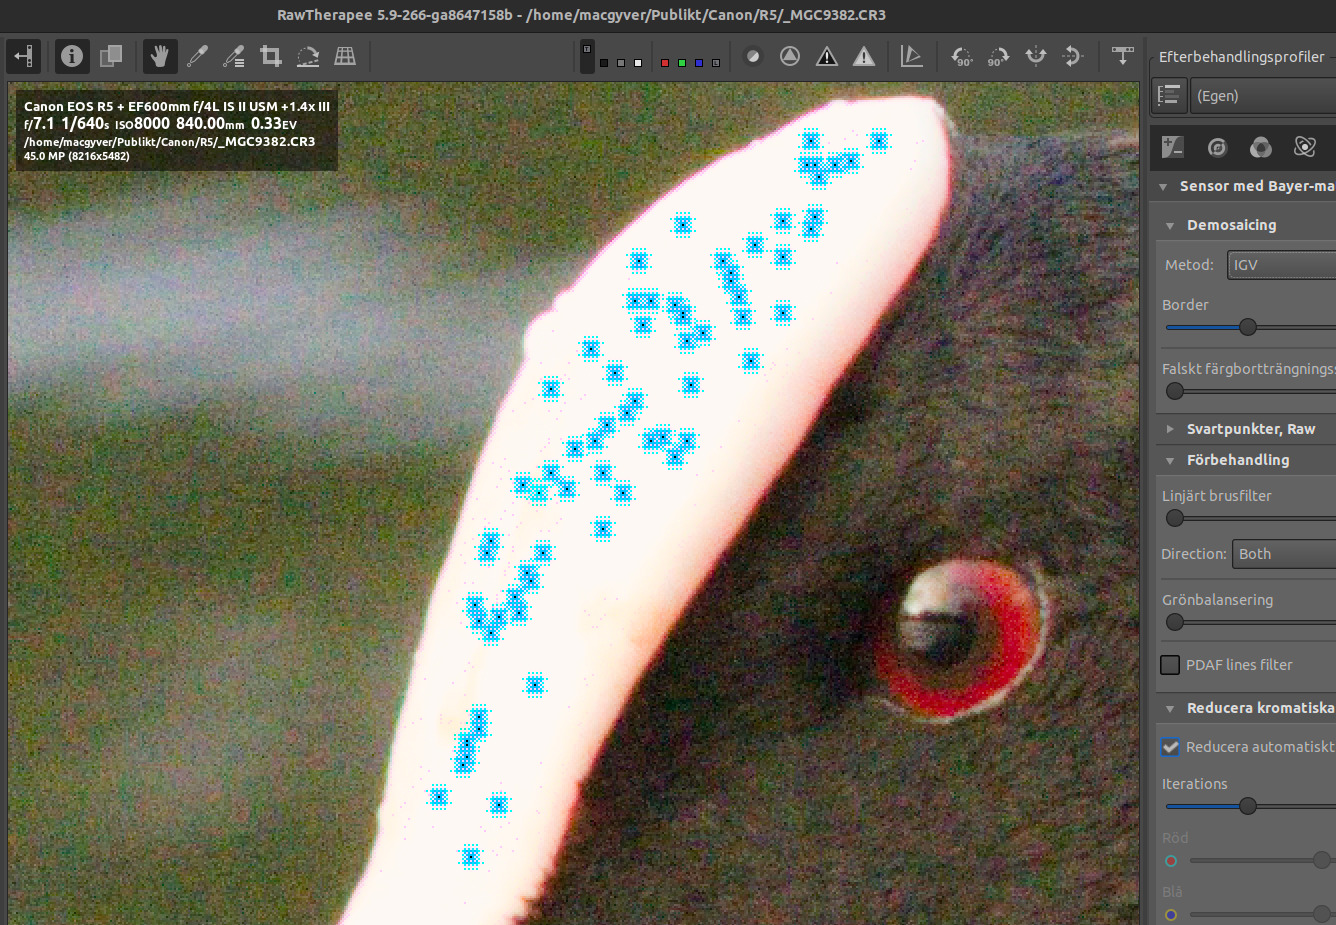Toggle green channel preview
Viewport: 1336px width, 925px height.
pyautogui.click(x=682, y=63)
